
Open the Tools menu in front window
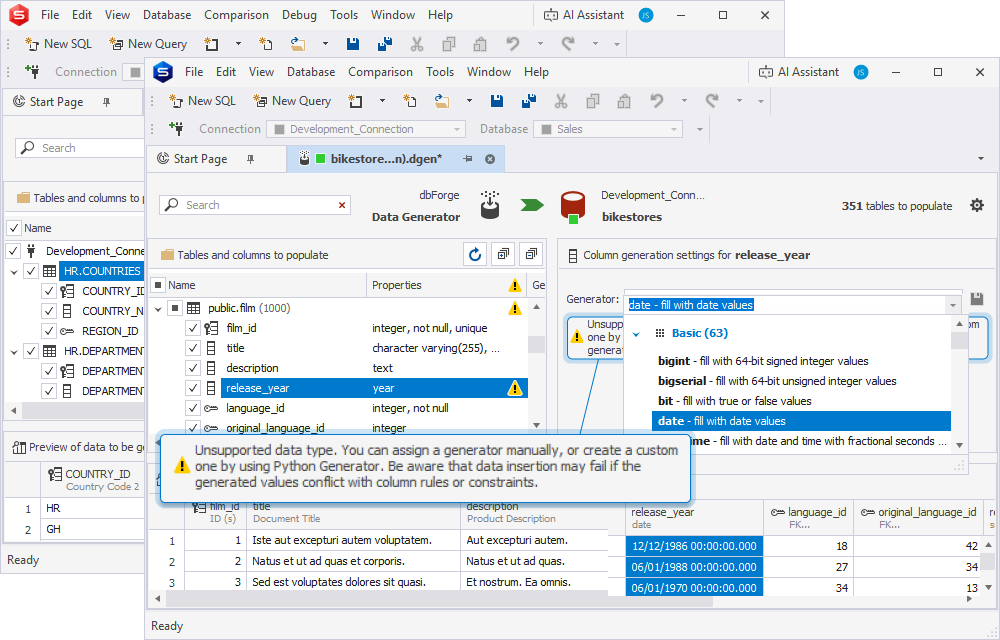(x=440, y=72)
